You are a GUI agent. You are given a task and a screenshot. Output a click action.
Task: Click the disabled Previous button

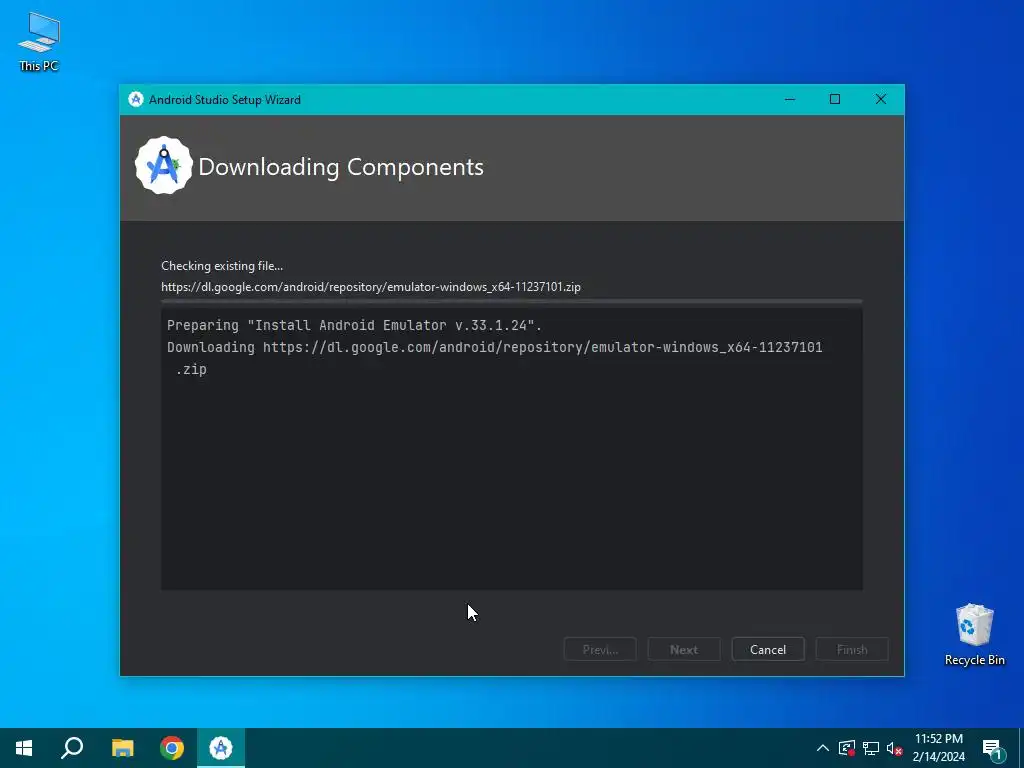click(600, 649)
